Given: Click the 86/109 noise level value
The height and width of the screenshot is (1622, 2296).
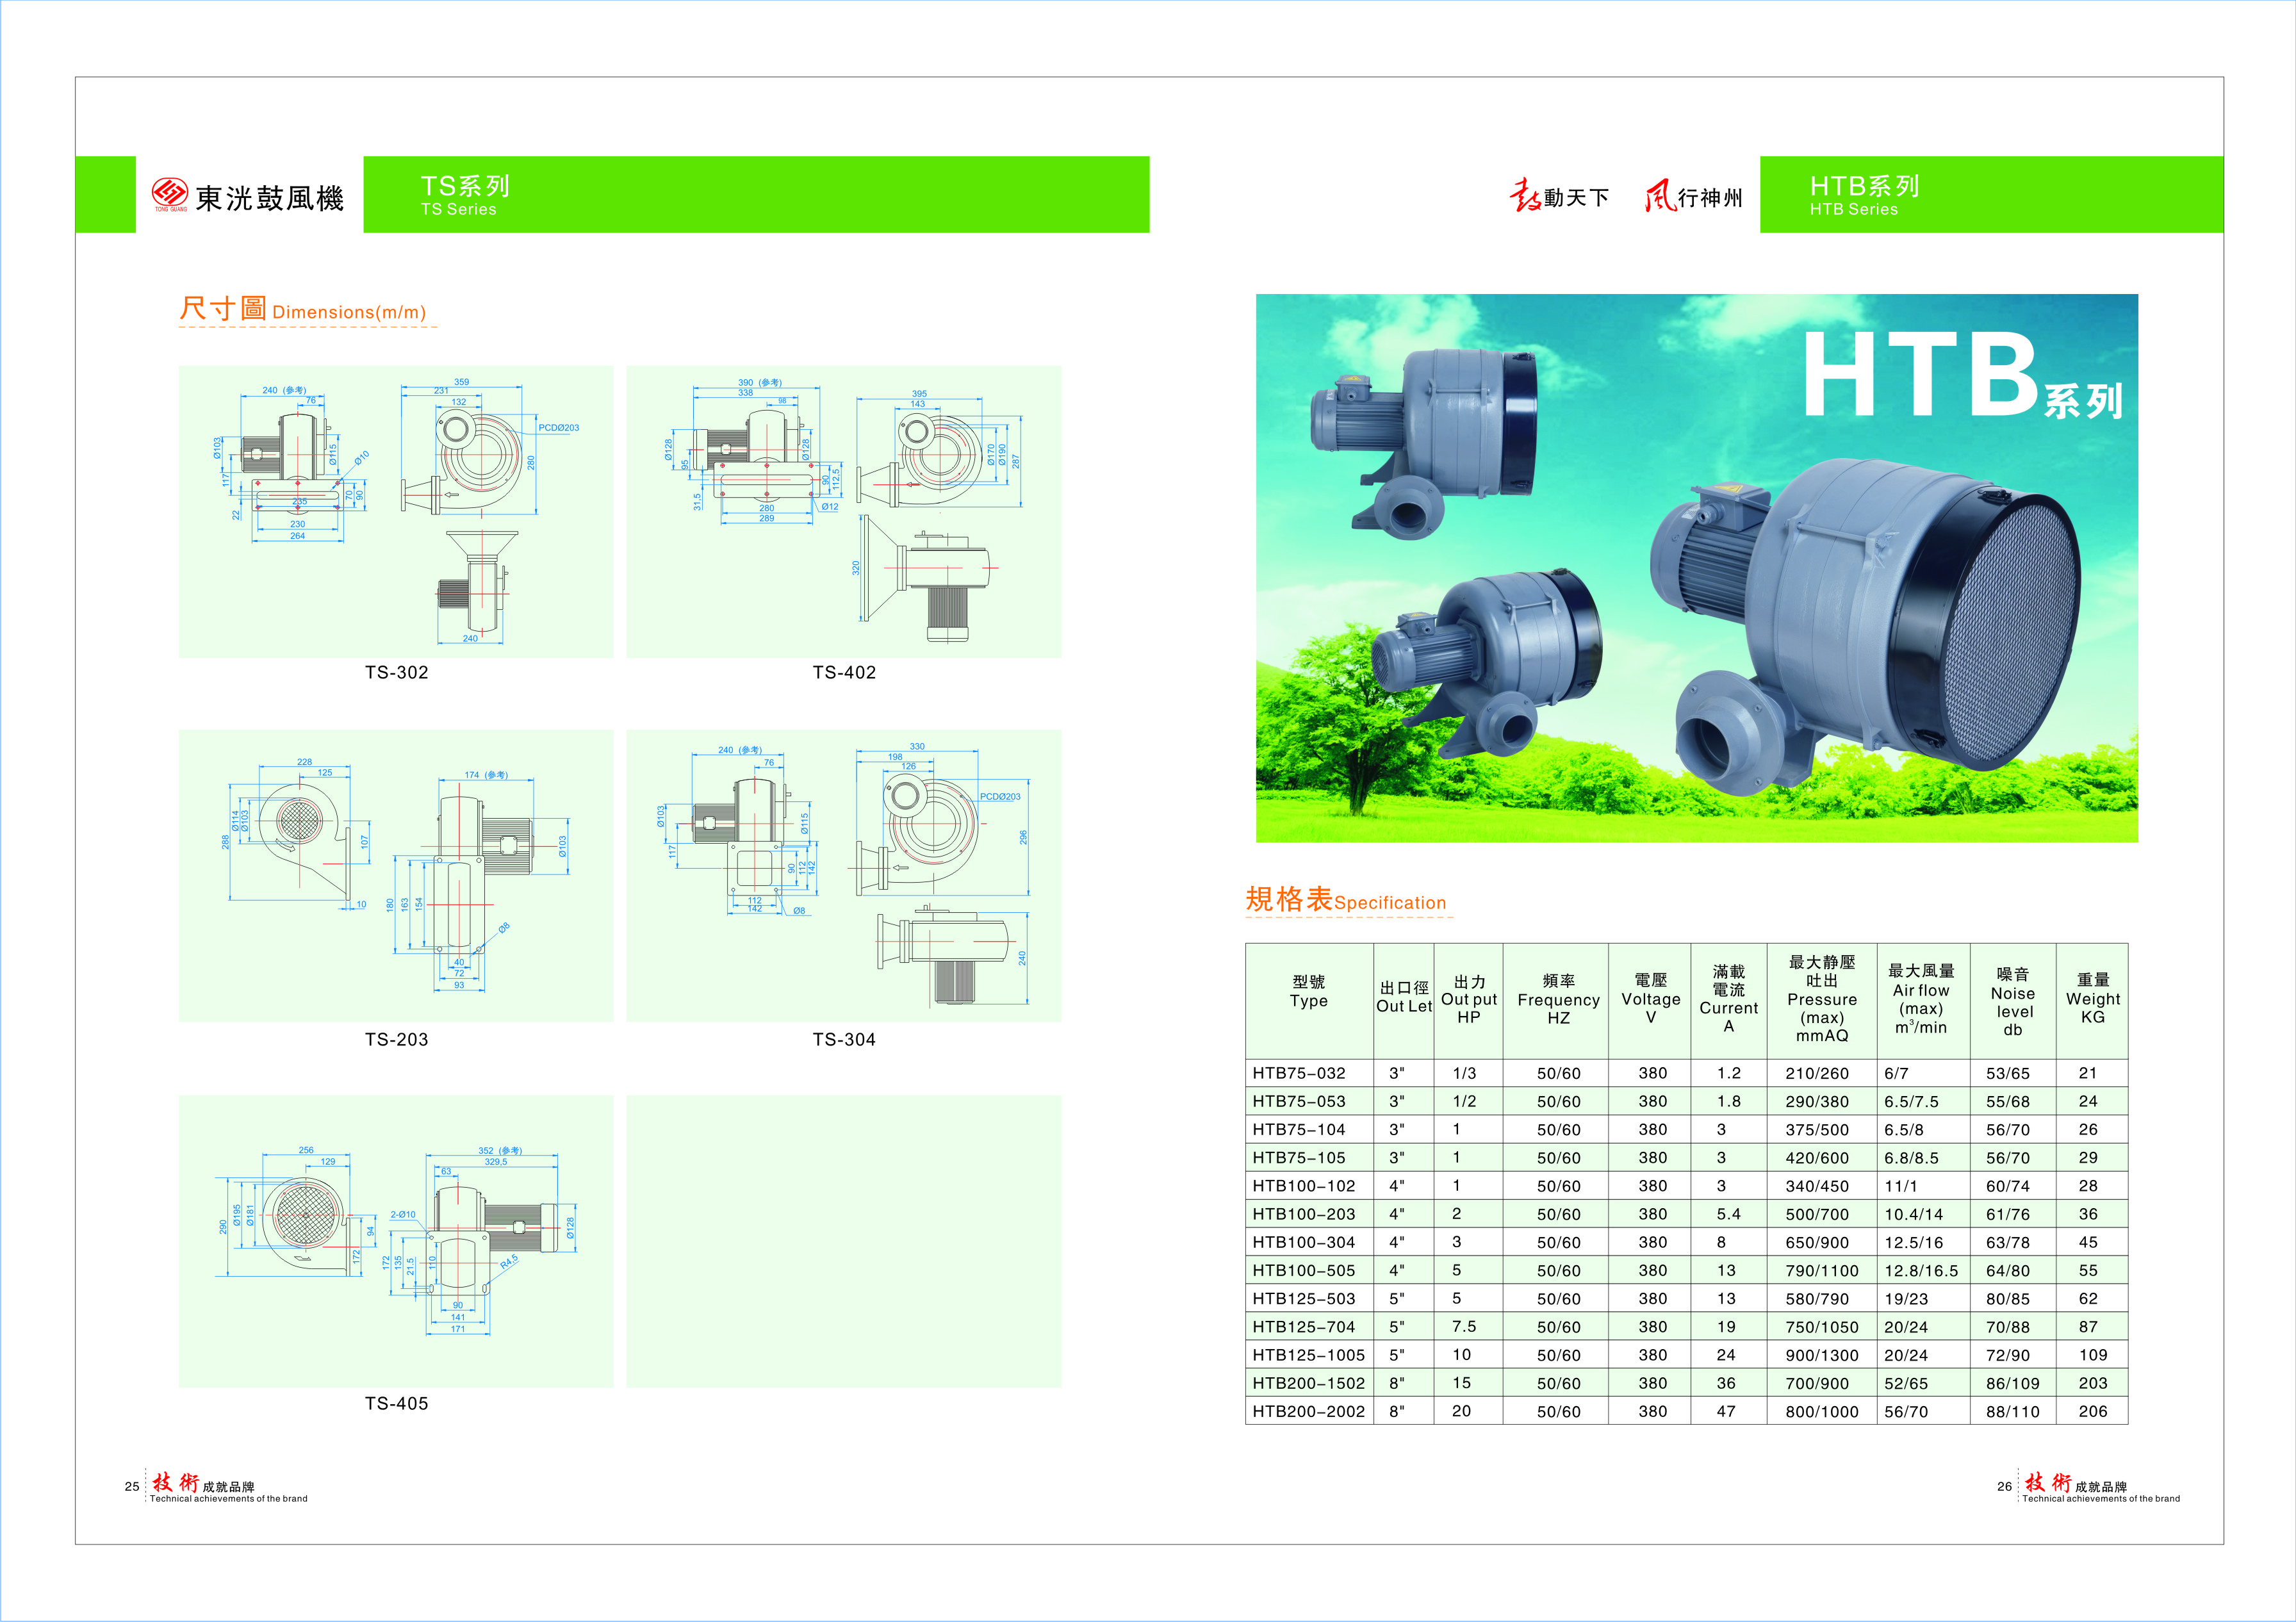Looking at the screenshot, I should tap(2013, 1383).
